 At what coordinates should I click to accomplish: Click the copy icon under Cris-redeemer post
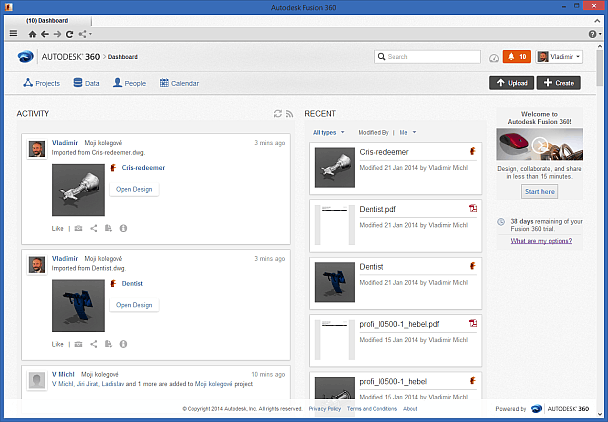pos(108,228)
